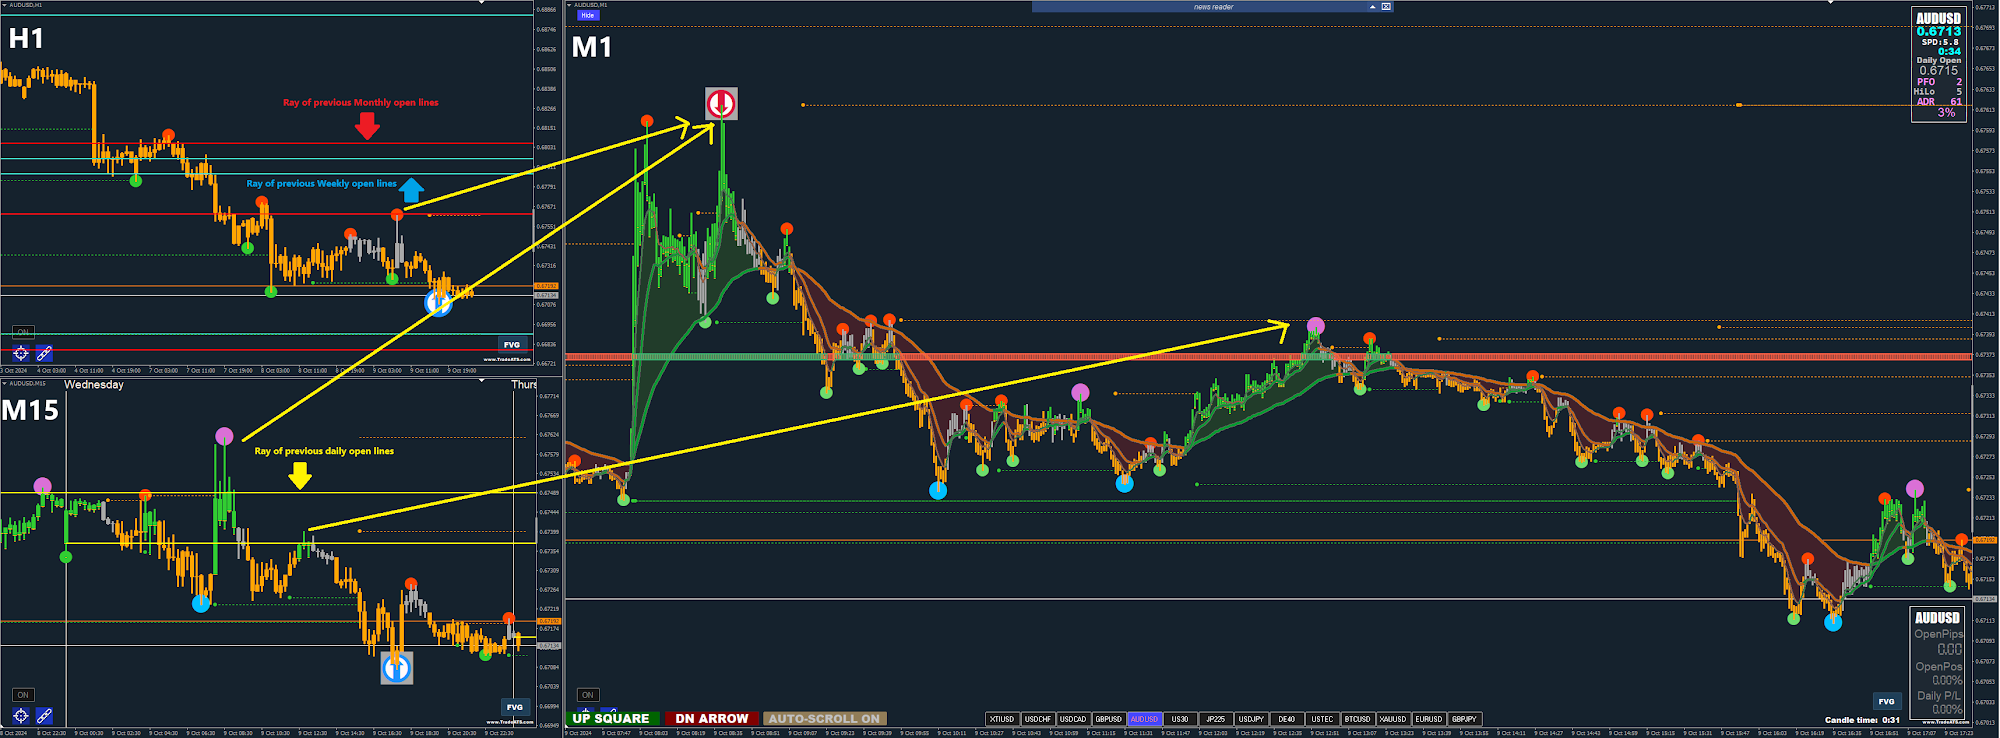
Task: Select the rightmost pink signal dot on M1 chart
Action: click(x=1914, y=489)
